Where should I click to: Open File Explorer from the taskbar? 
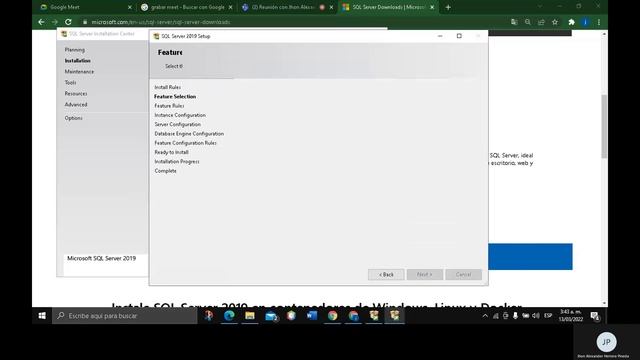point(250,316)
